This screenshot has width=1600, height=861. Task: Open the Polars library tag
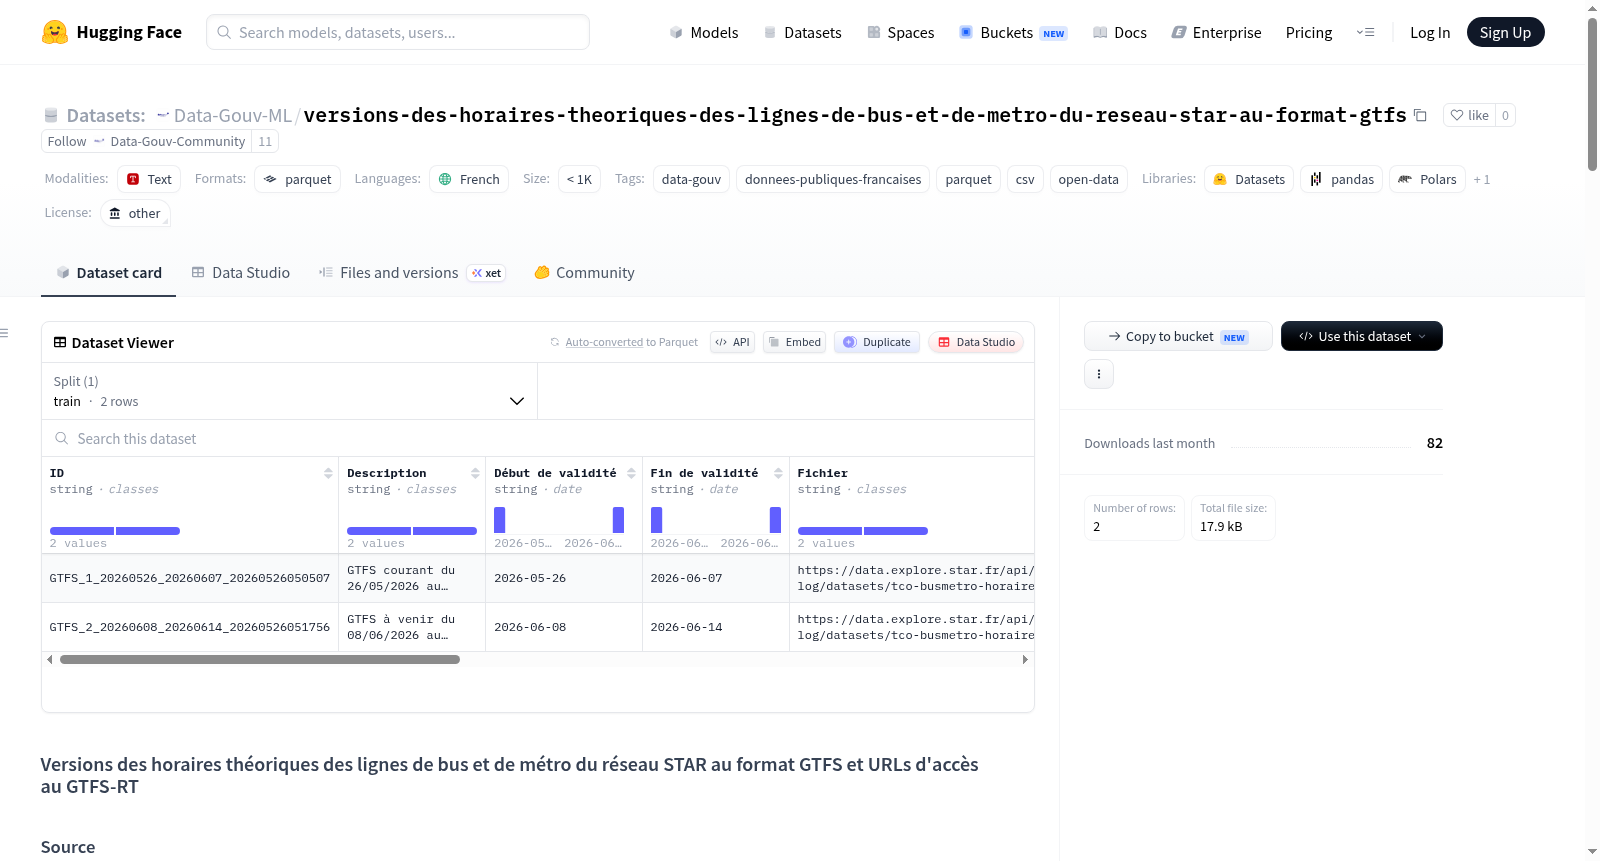point(1427,179)
